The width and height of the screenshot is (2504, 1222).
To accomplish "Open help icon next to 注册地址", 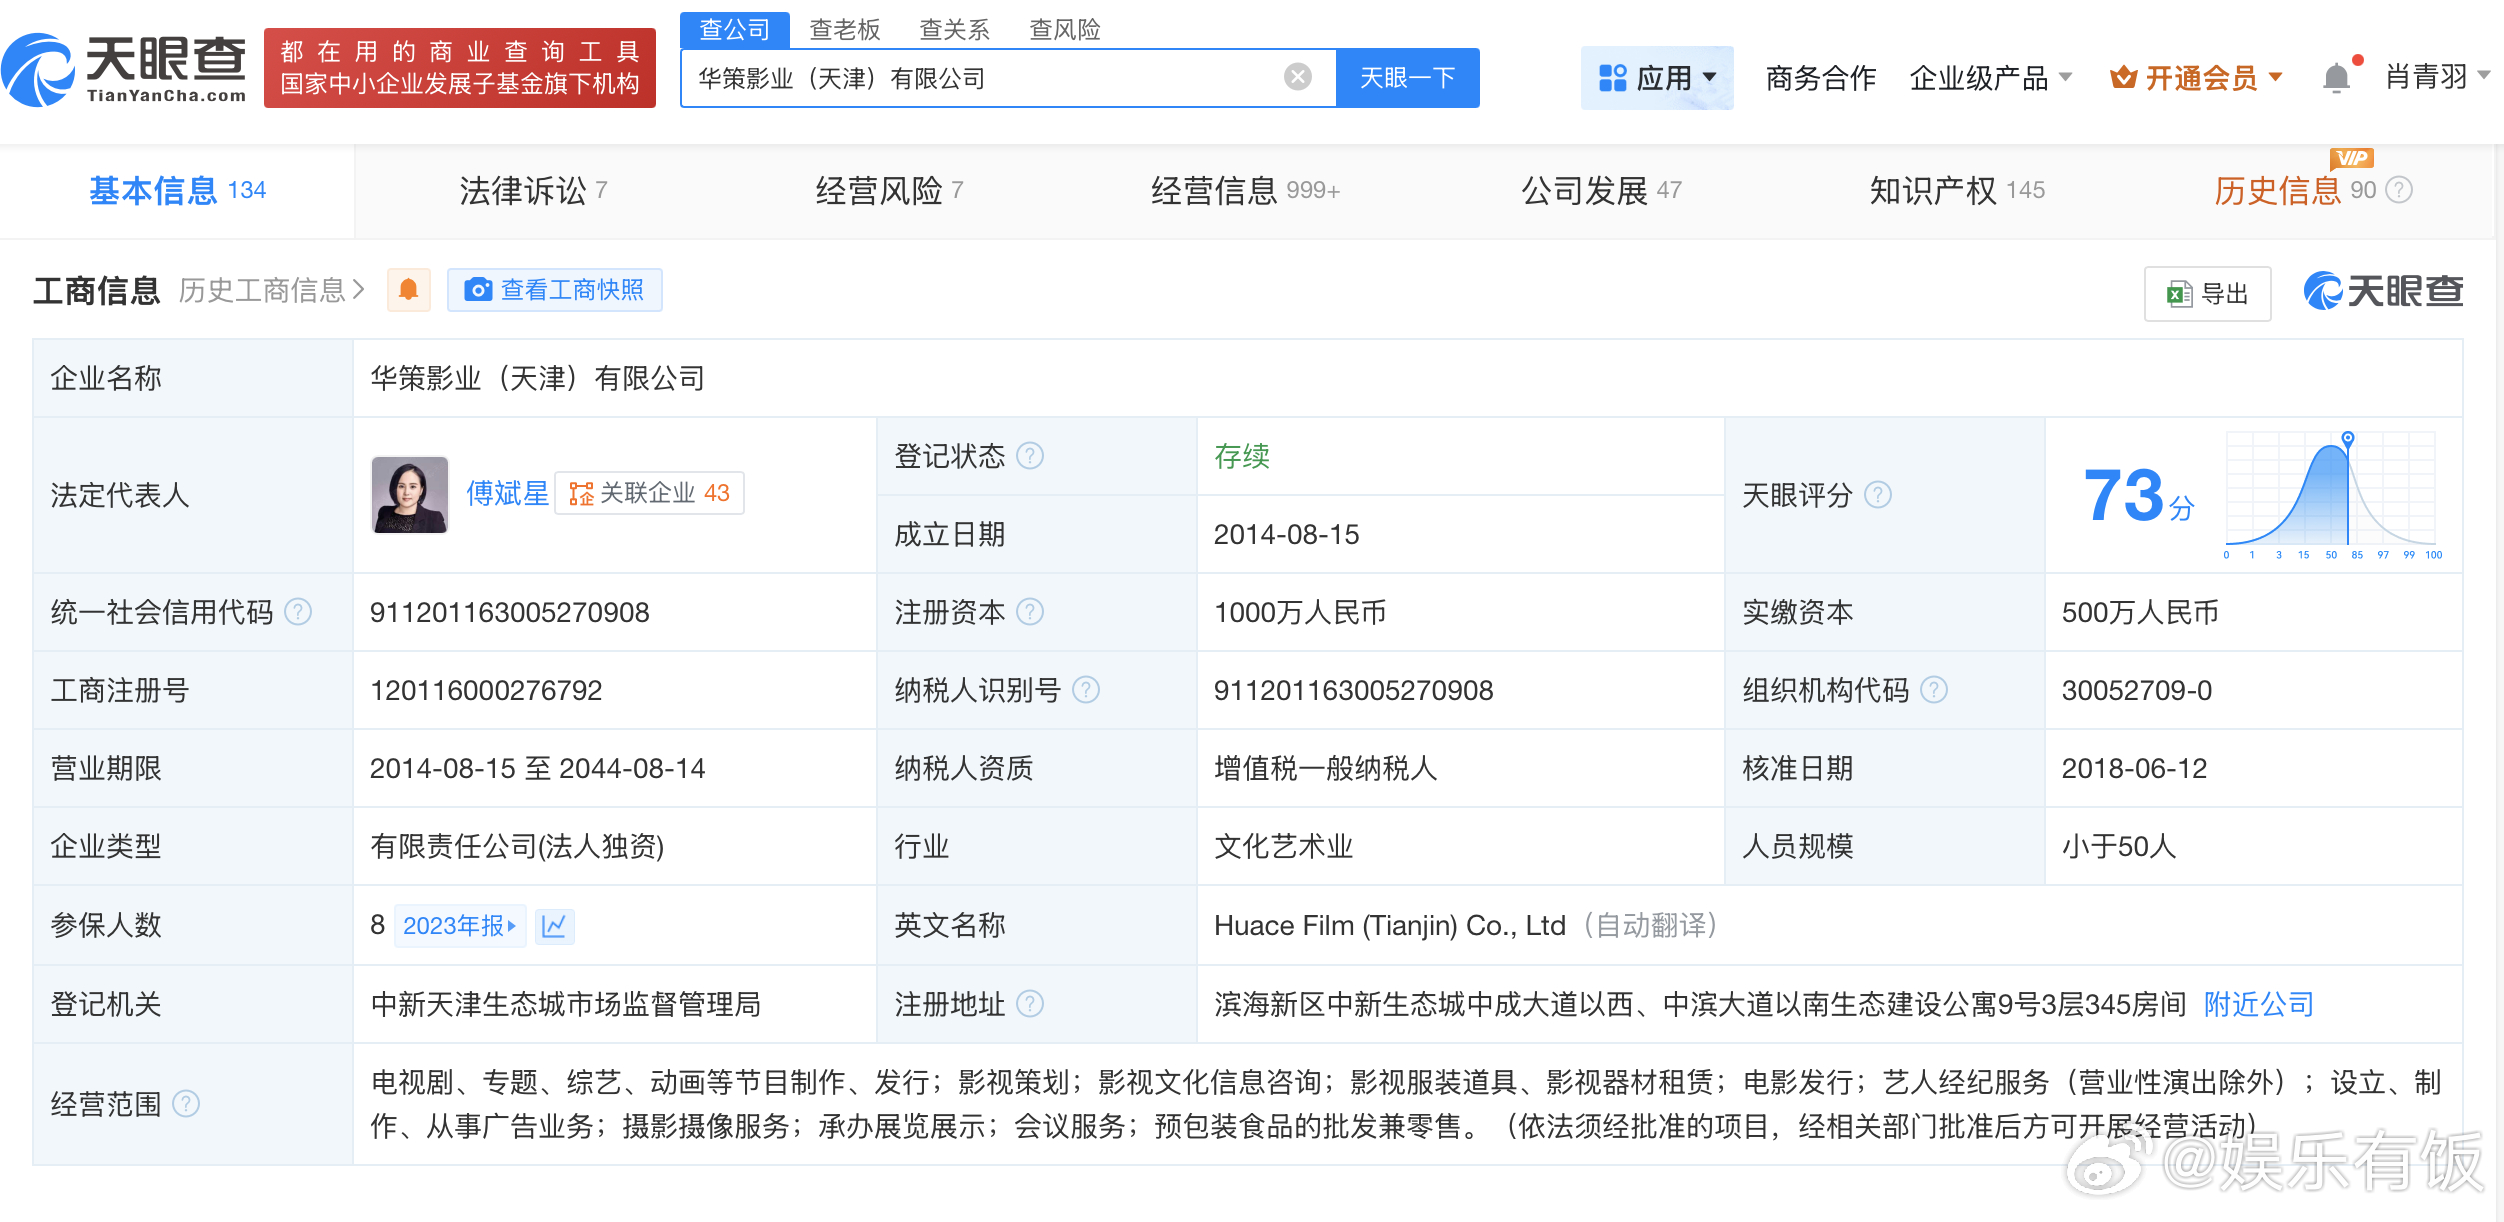I will (1030, 1004).
